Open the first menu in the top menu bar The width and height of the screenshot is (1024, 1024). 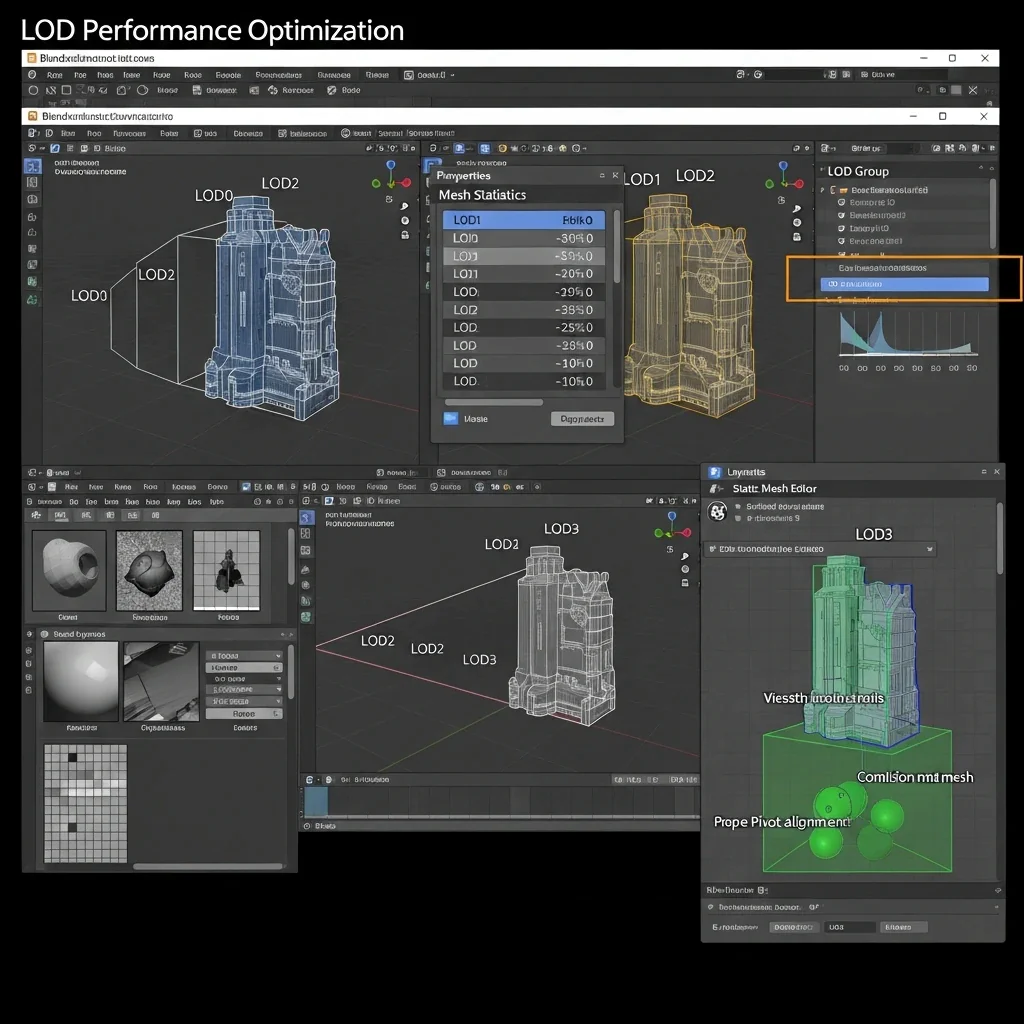click(x=54, y=75)
